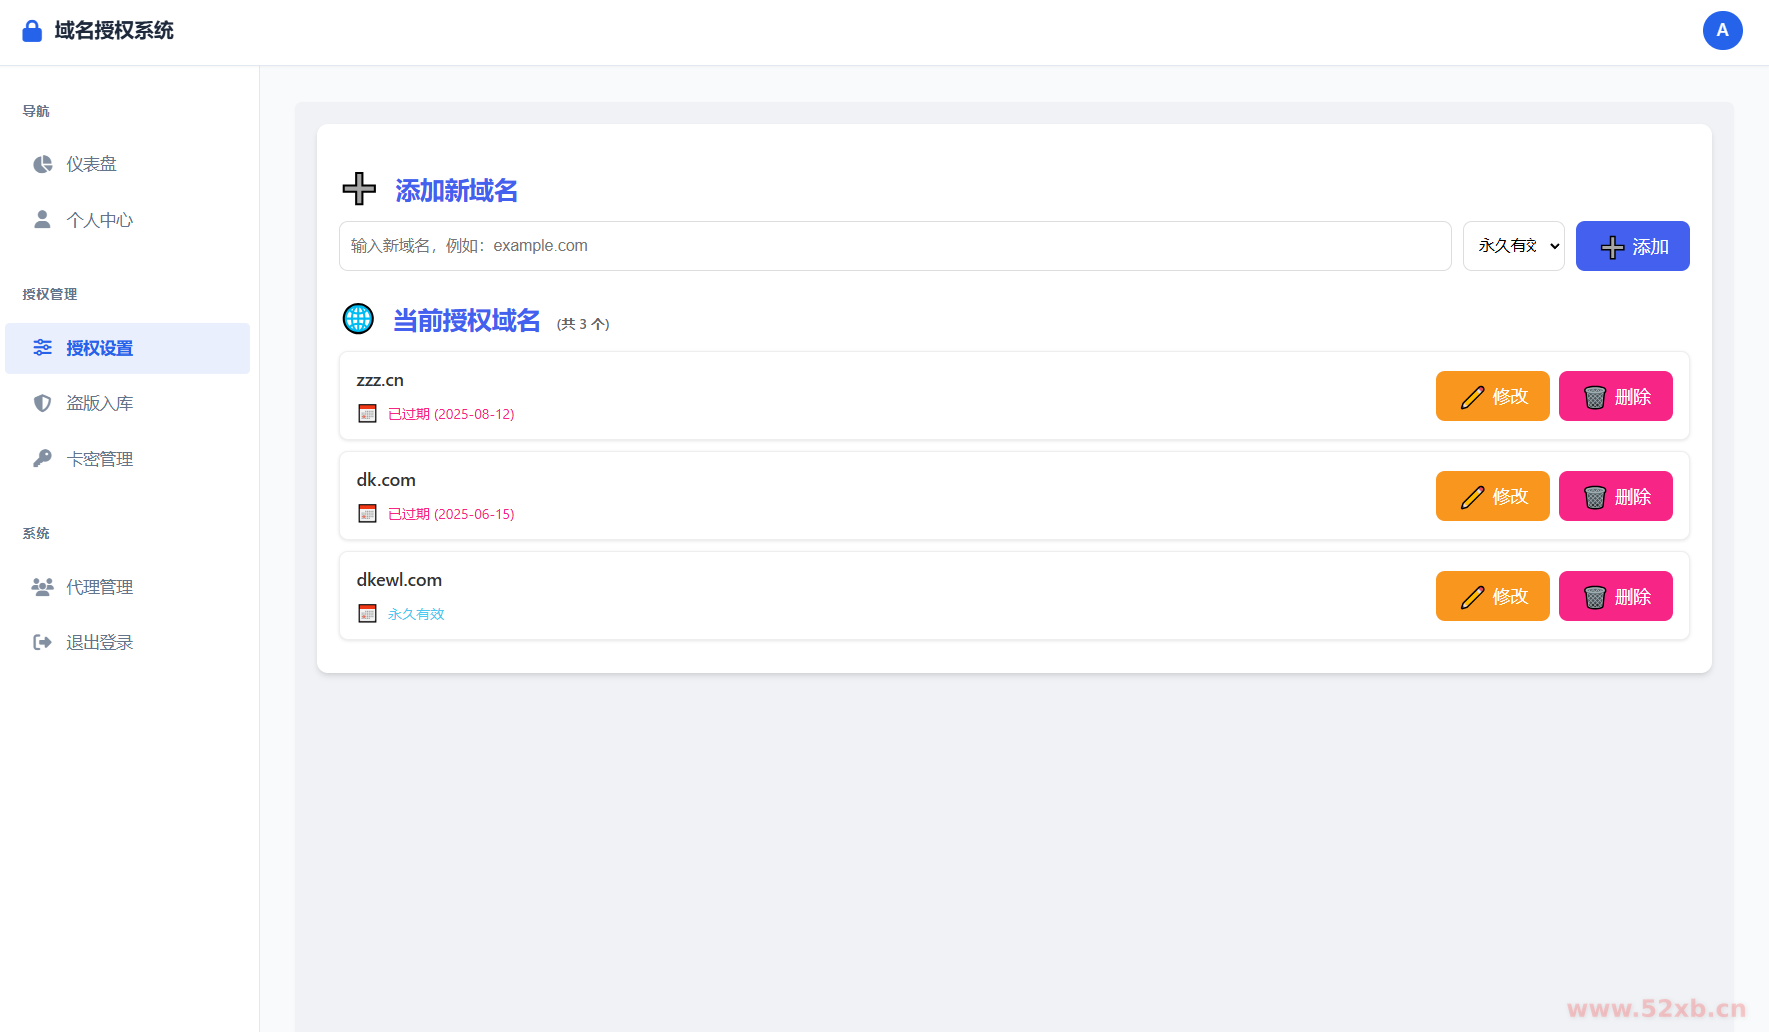The width and height of the screenshot is (1769, 1032).
Task: Click the globe icon next to 当前授权域名
Action: 358,319
